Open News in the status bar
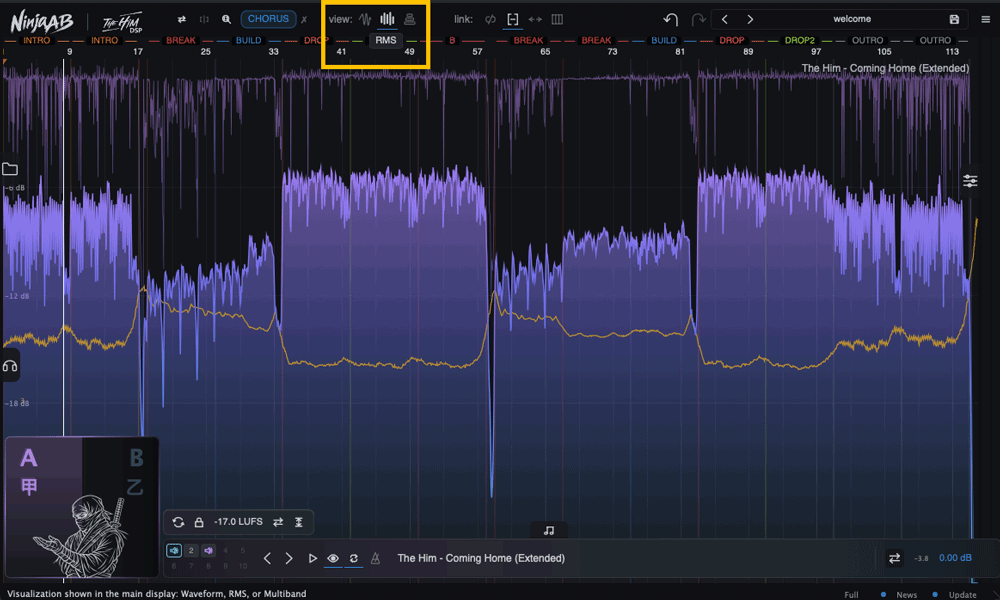 pos(906,594)
